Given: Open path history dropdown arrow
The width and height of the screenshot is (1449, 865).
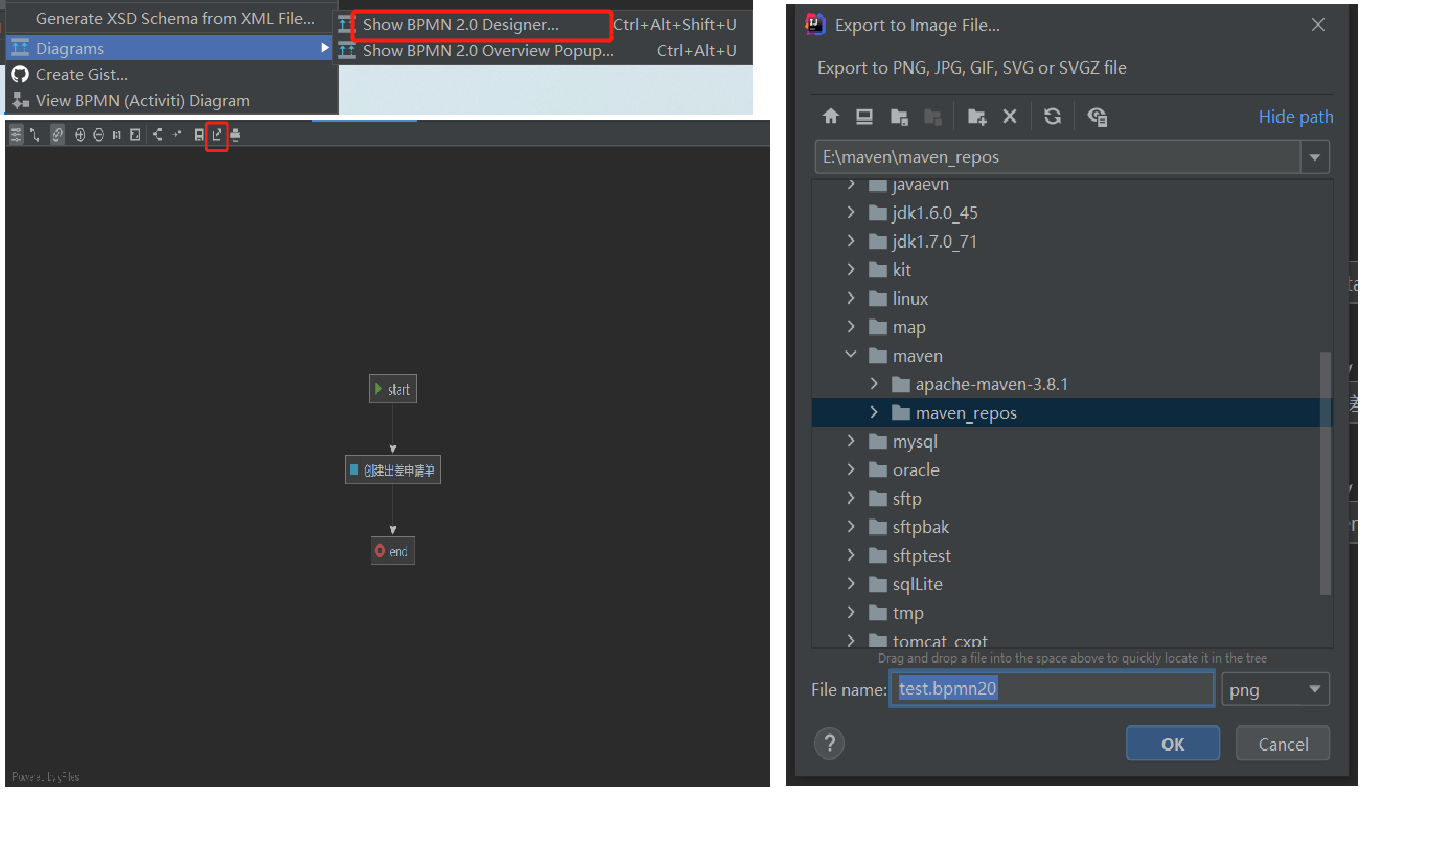Looking at the screenshot, I should [1315, 157].
